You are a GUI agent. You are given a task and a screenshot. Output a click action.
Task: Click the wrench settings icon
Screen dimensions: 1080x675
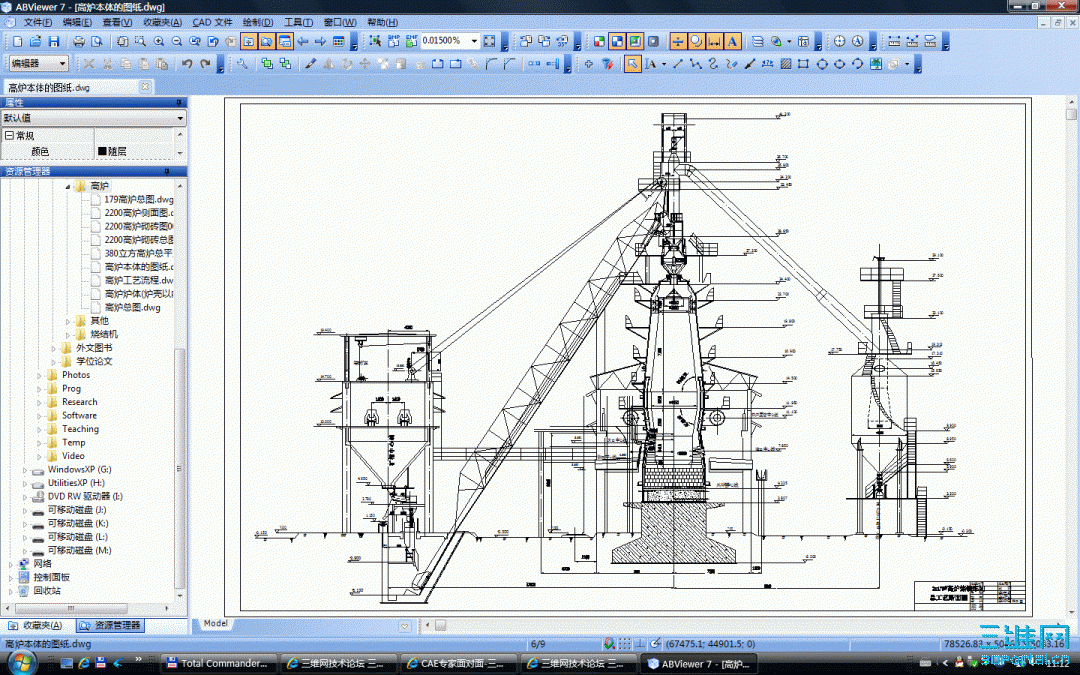click(242, 64)
